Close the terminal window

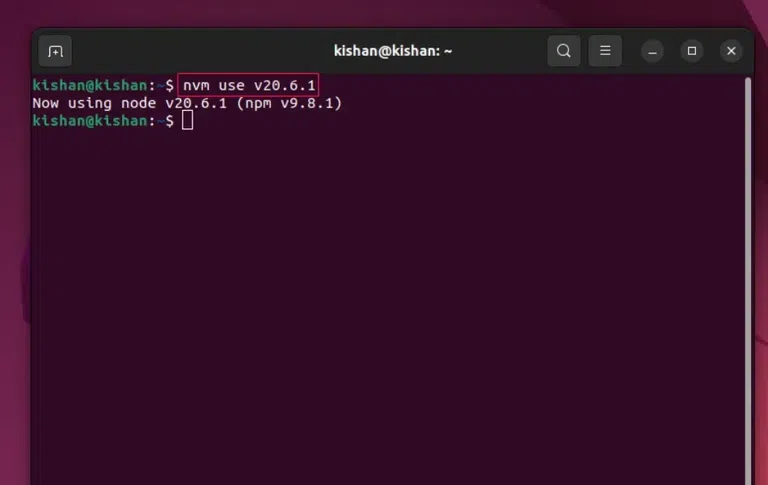tap(731, 51)
